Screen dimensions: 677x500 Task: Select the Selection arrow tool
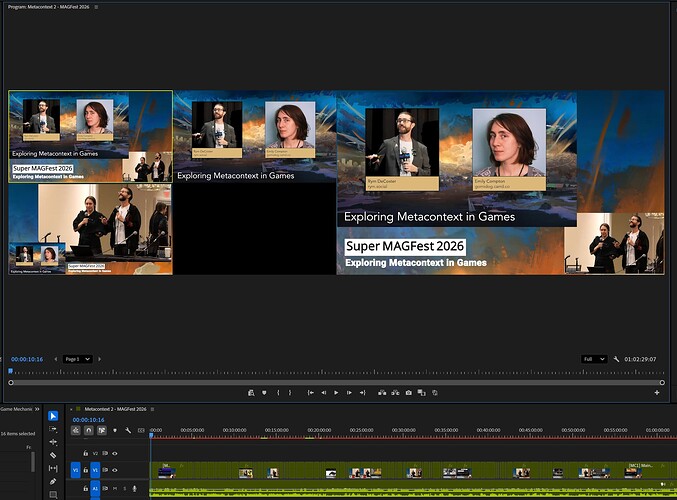tap(53, 416)
